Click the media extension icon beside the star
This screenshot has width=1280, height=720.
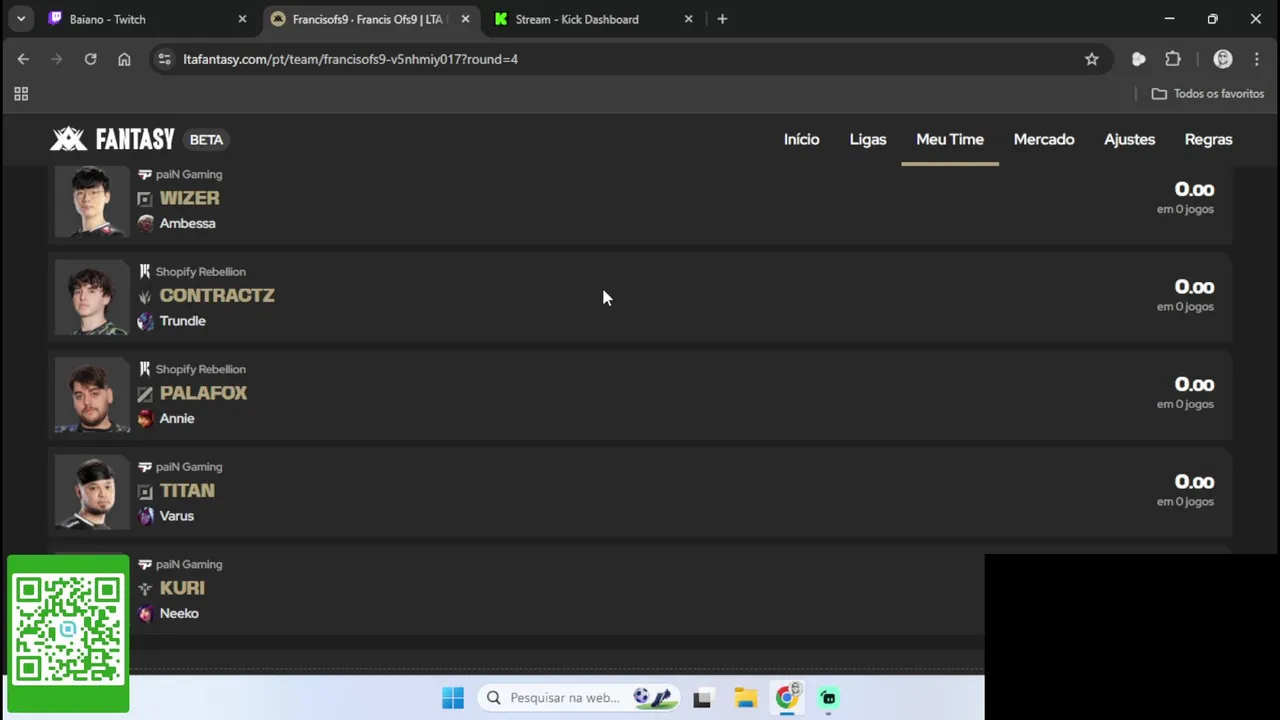(1138, 59)
